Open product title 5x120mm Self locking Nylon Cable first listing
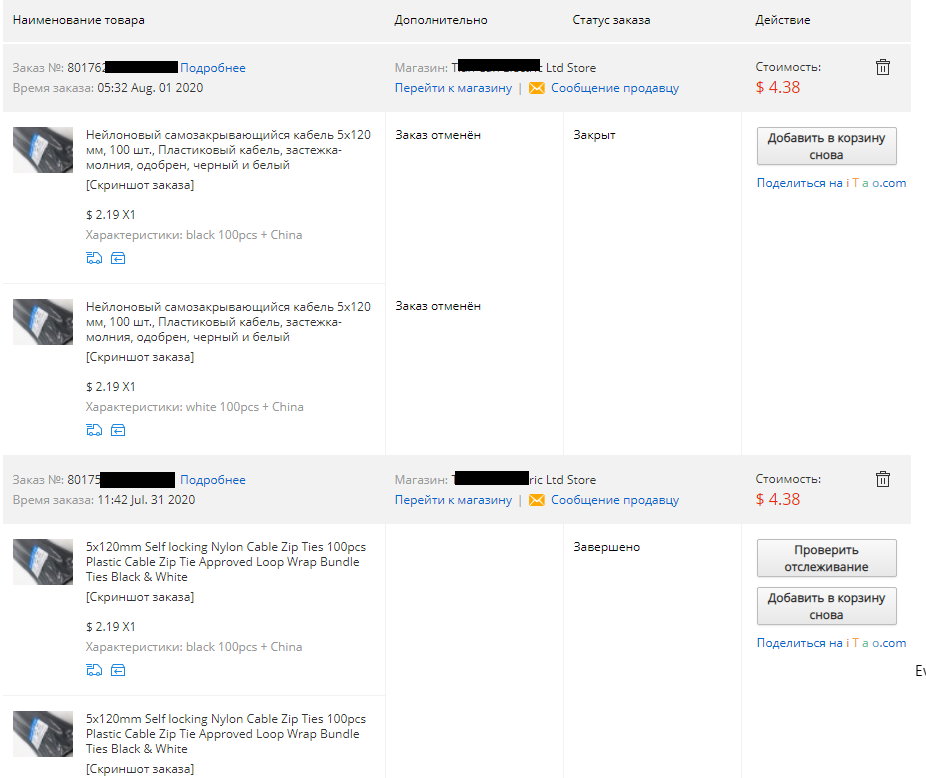This screenshot has height=778, width=926. (226, 562)
